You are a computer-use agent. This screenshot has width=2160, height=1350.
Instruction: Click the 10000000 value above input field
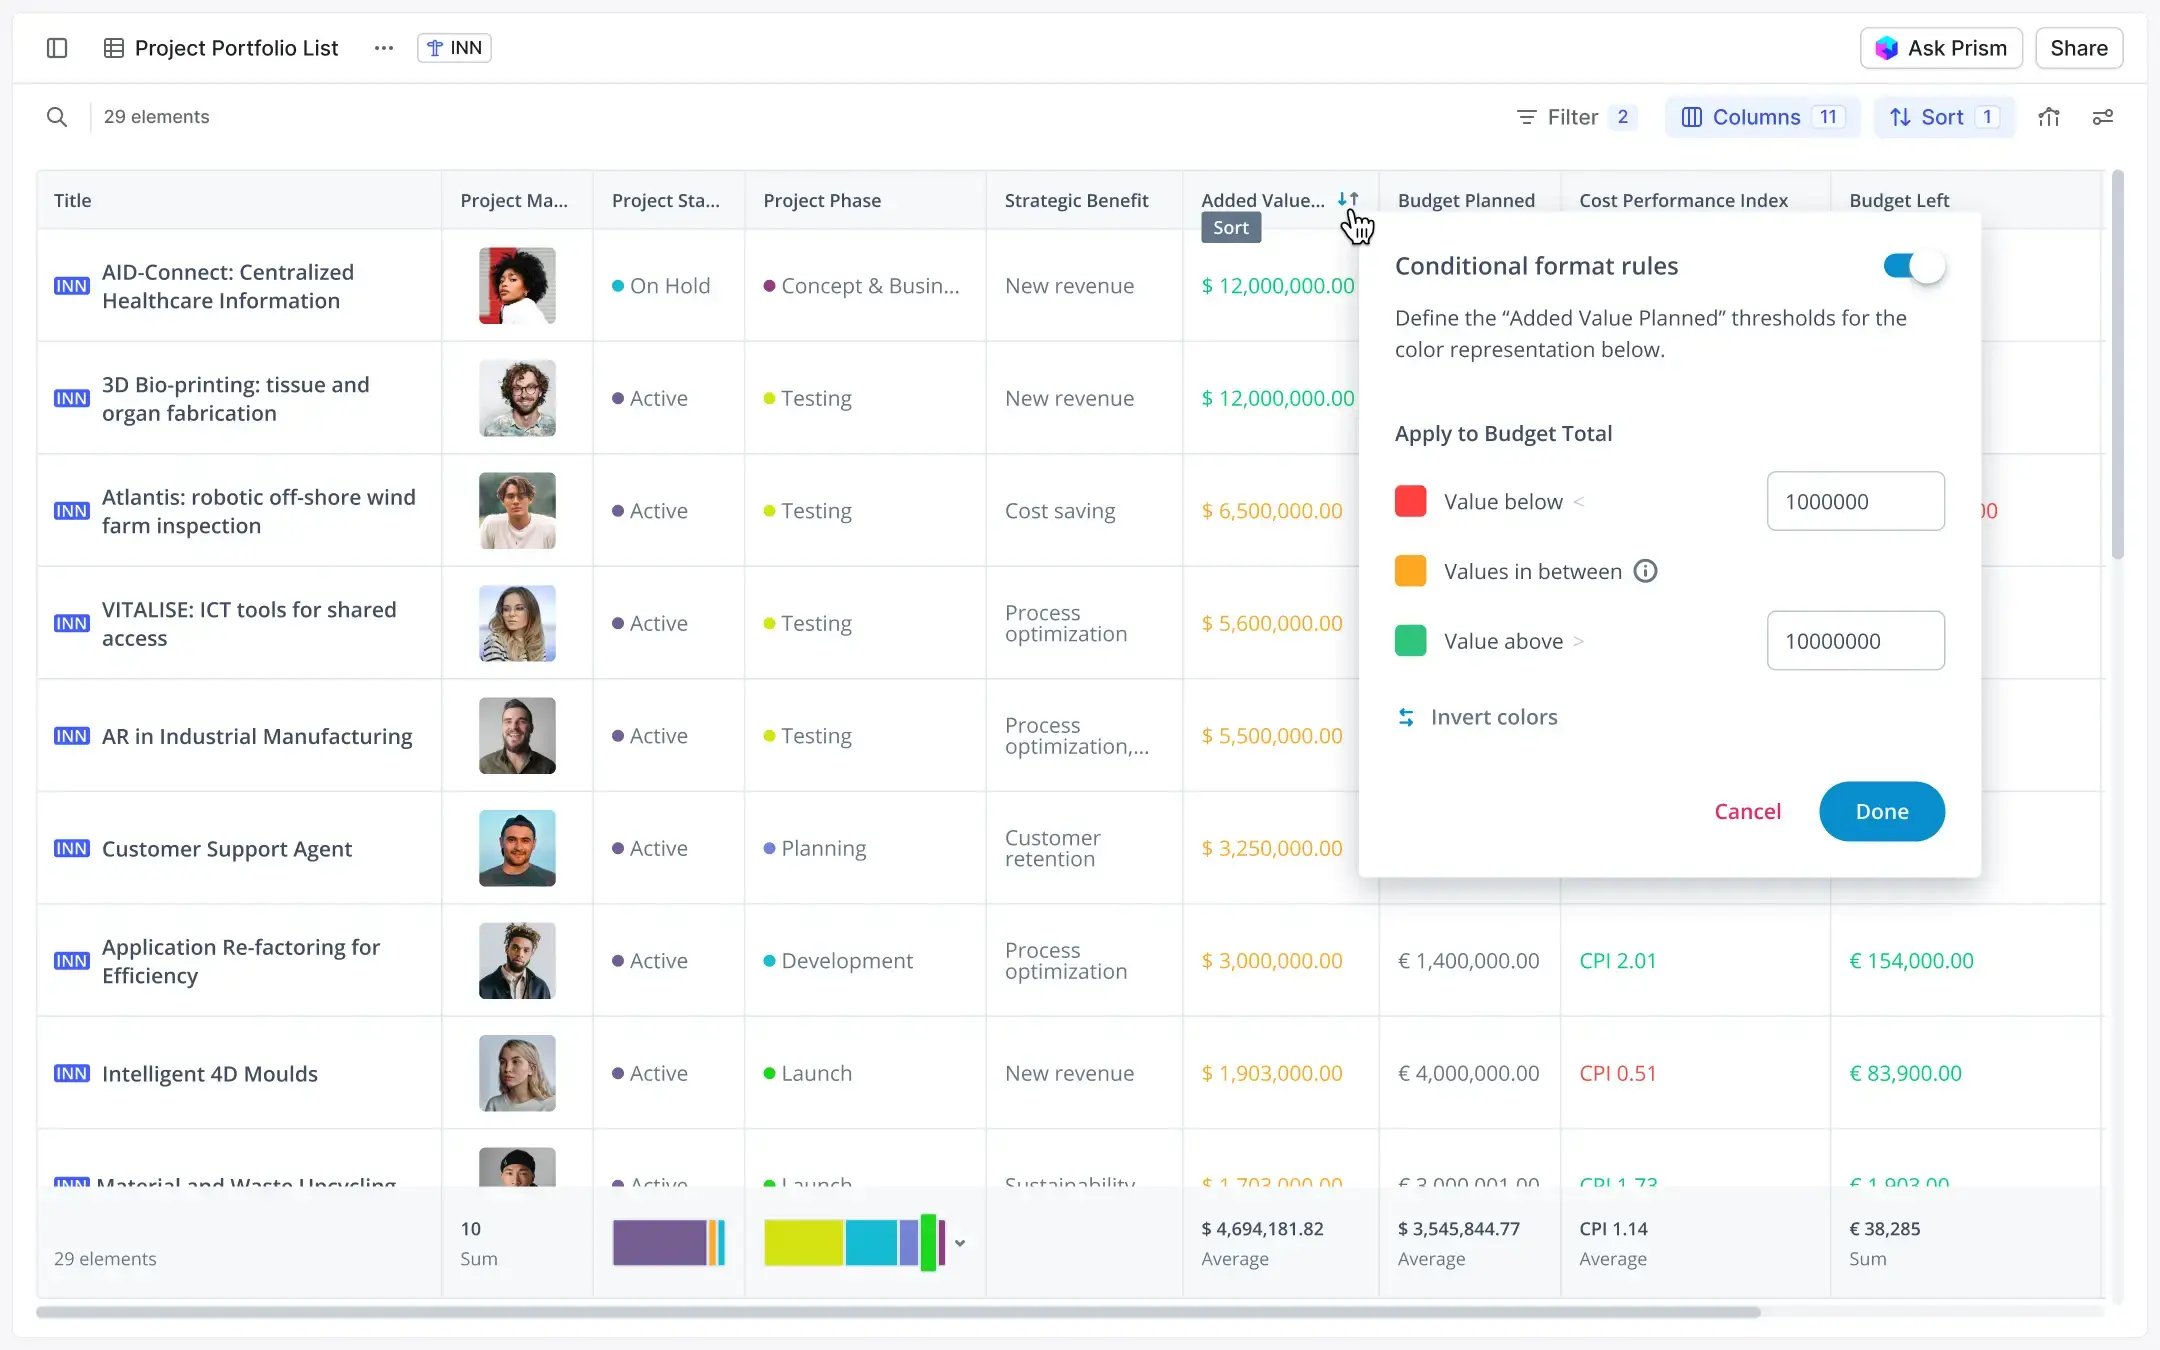point(1854,641)
